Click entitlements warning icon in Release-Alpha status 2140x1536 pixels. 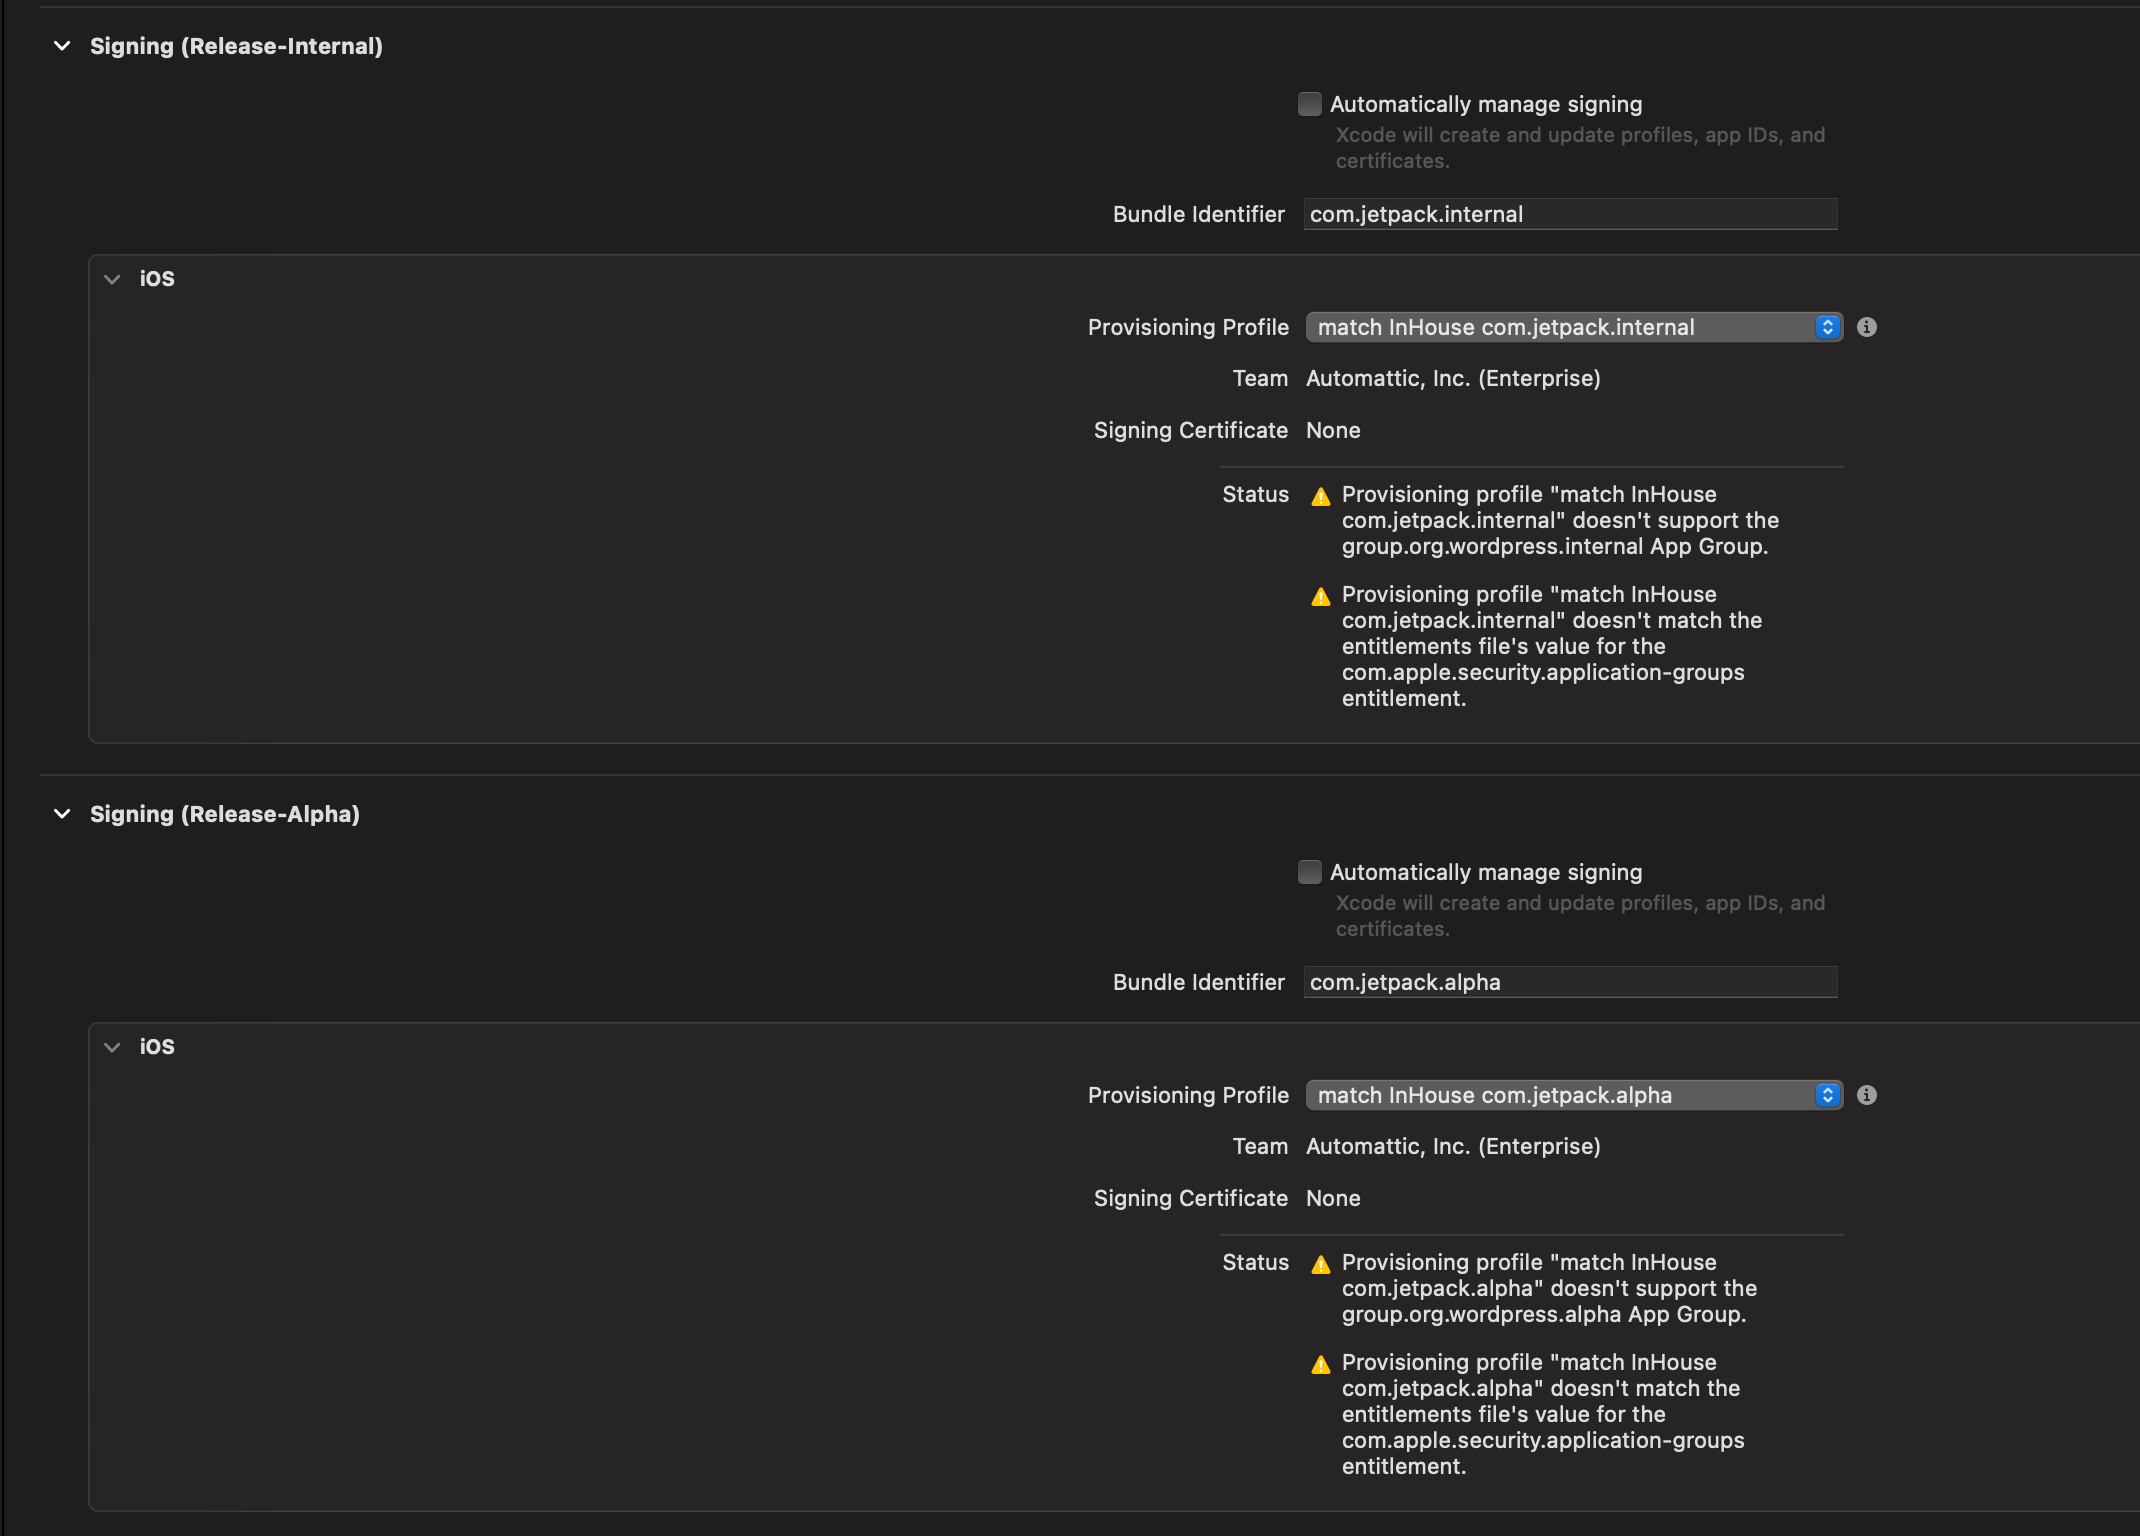click(1320, 1365)
